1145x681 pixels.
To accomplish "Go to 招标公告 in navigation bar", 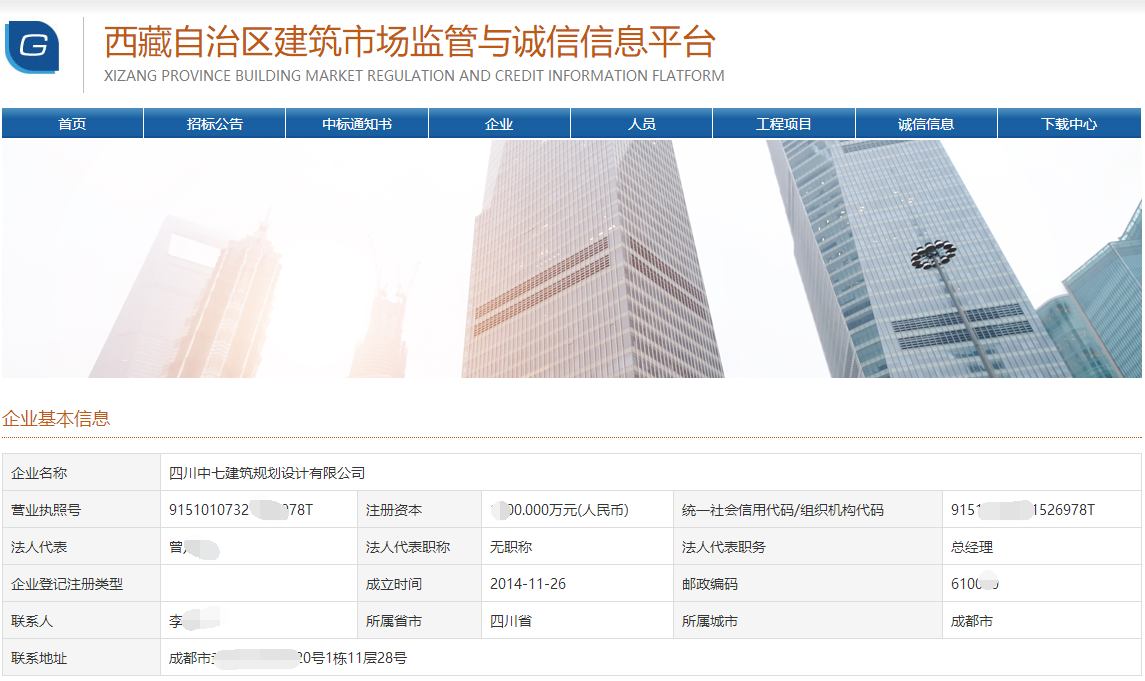I will pos(214,124).
